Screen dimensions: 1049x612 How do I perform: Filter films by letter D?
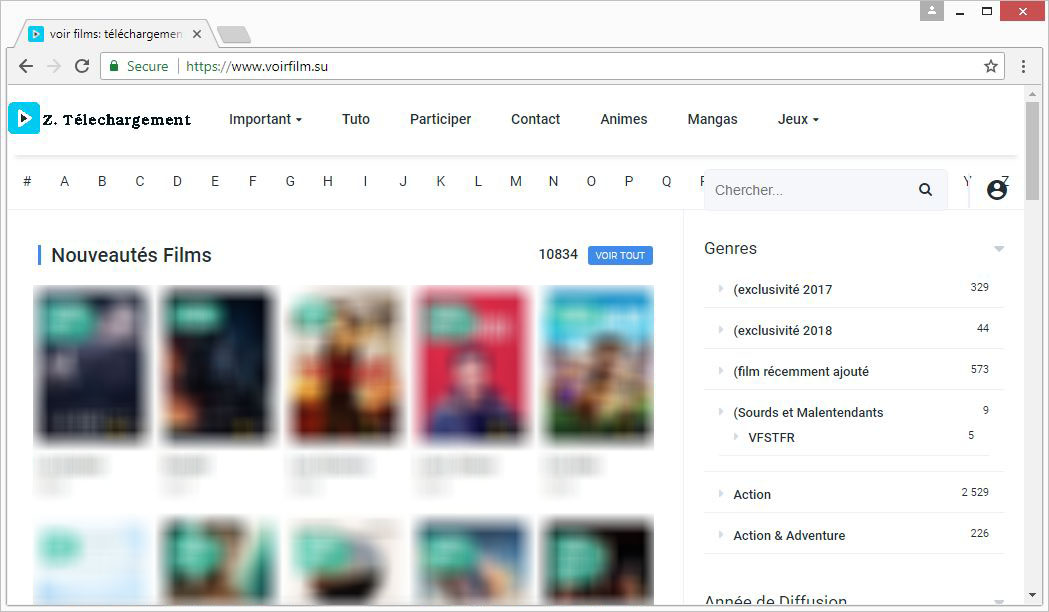[x=177, y=181]
